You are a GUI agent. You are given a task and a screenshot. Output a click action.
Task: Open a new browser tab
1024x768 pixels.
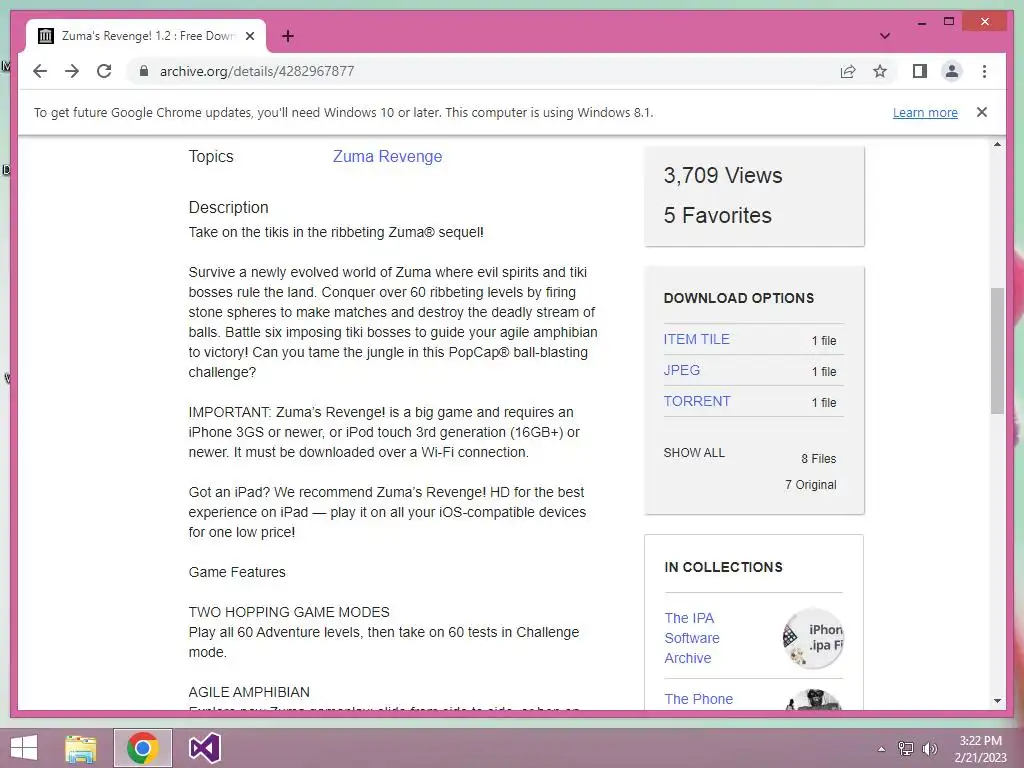(x=288, y=36)
